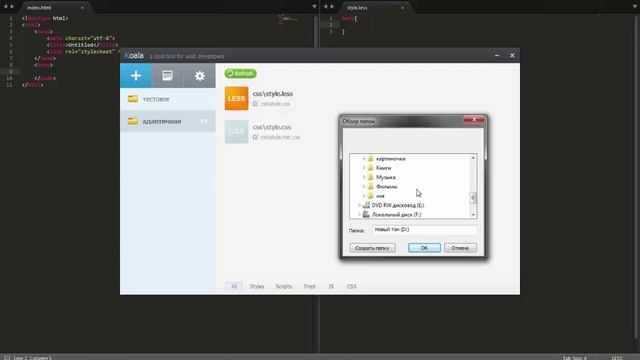
Task: Close the index.html tab
Action: tap(82, 7)
